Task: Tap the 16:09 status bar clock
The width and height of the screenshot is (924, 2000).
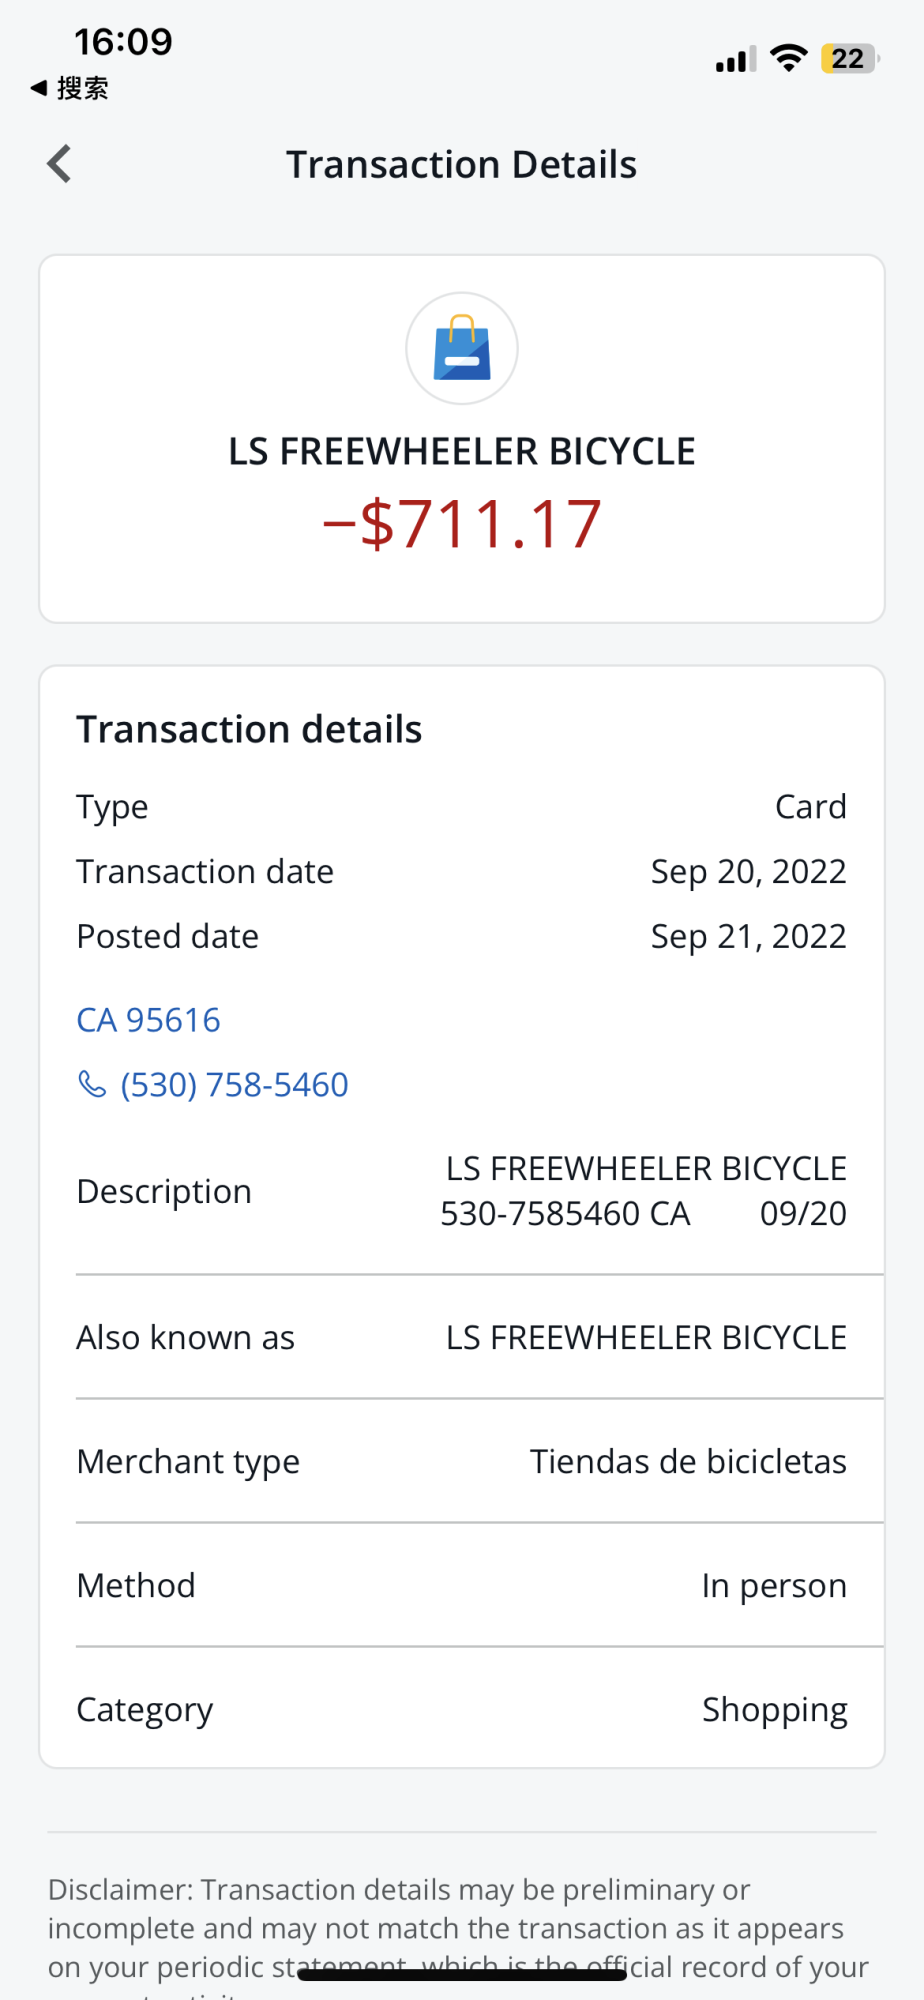Action: tap(123, 42)
